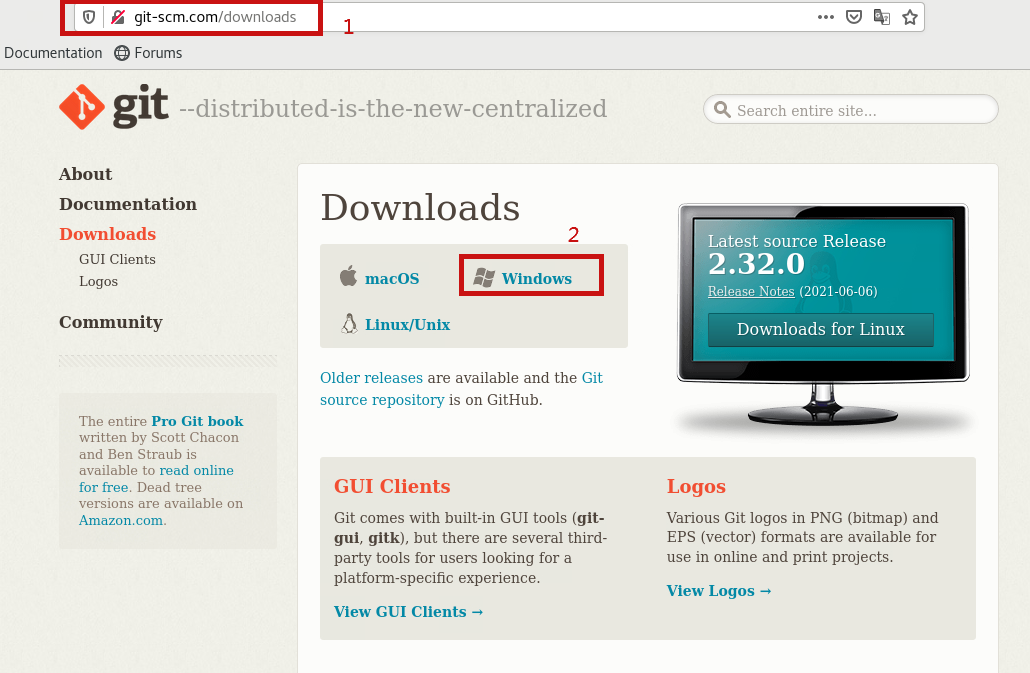Click the Linux penguin icon
Screen dimensions: 1030x673
click(349, 324)
